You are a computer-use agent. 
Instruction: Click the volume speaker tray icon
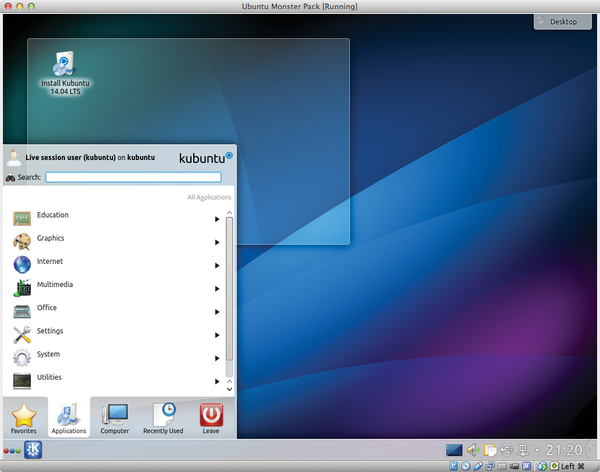click(x=473, y=450)
